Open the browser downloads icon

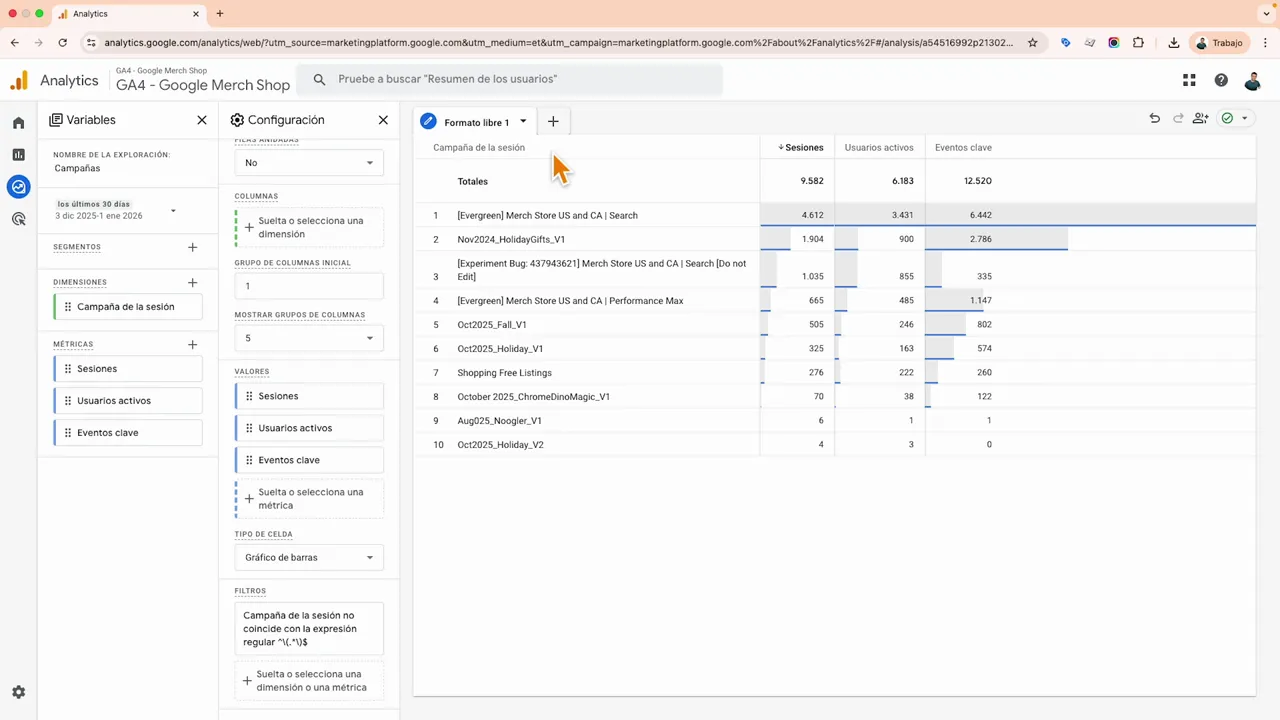click(1173, 43)
